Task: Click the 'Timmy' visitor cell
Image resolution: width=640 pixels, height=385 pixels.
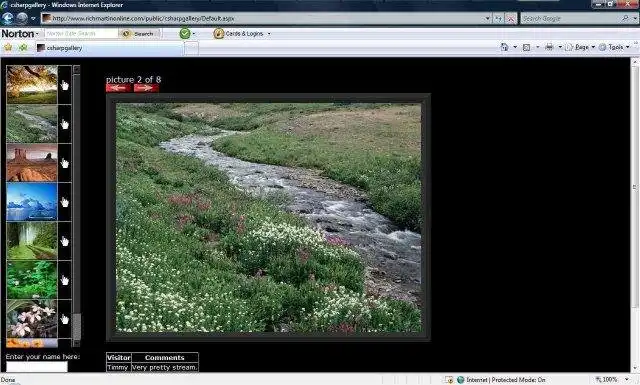Action: tap(118, 367)
